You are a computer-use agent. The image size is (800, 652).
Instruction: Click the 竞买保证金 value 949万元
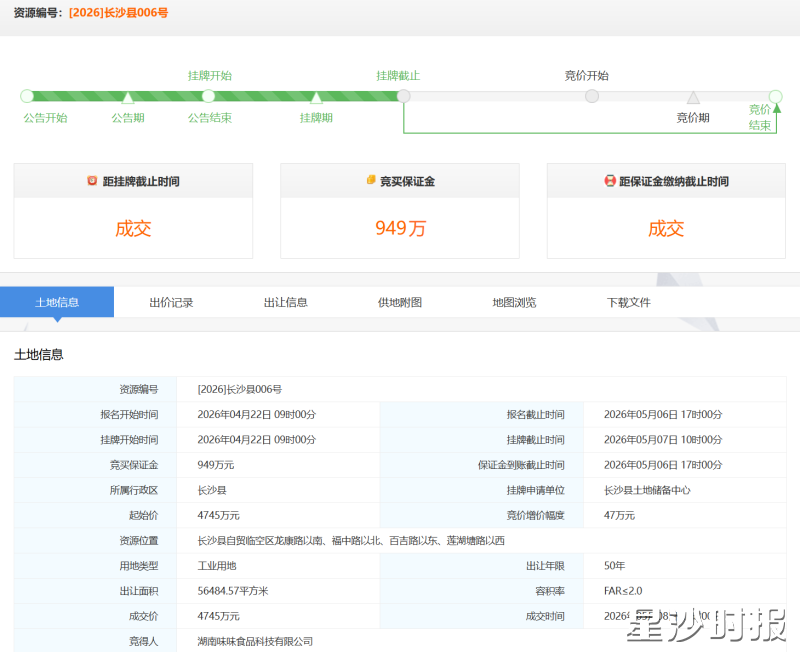tap(216, 465)
